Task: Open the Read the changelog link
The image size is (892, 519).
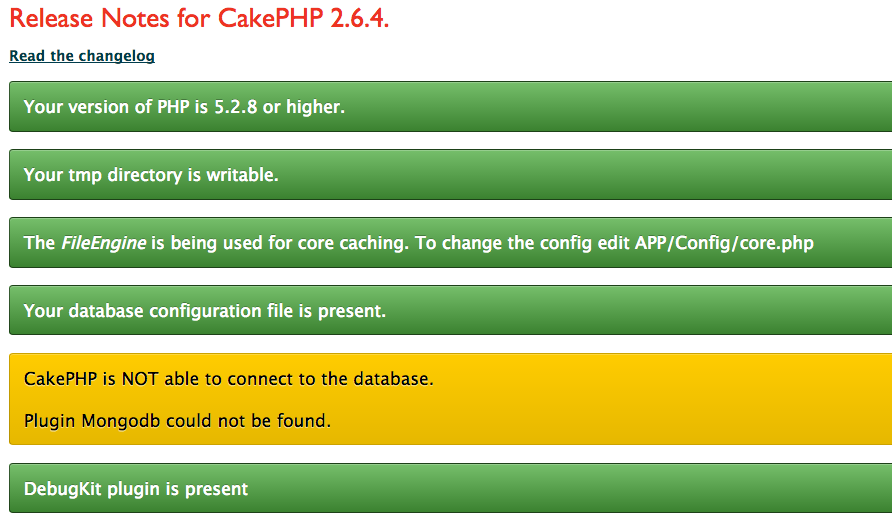Action: pos(82,56)
